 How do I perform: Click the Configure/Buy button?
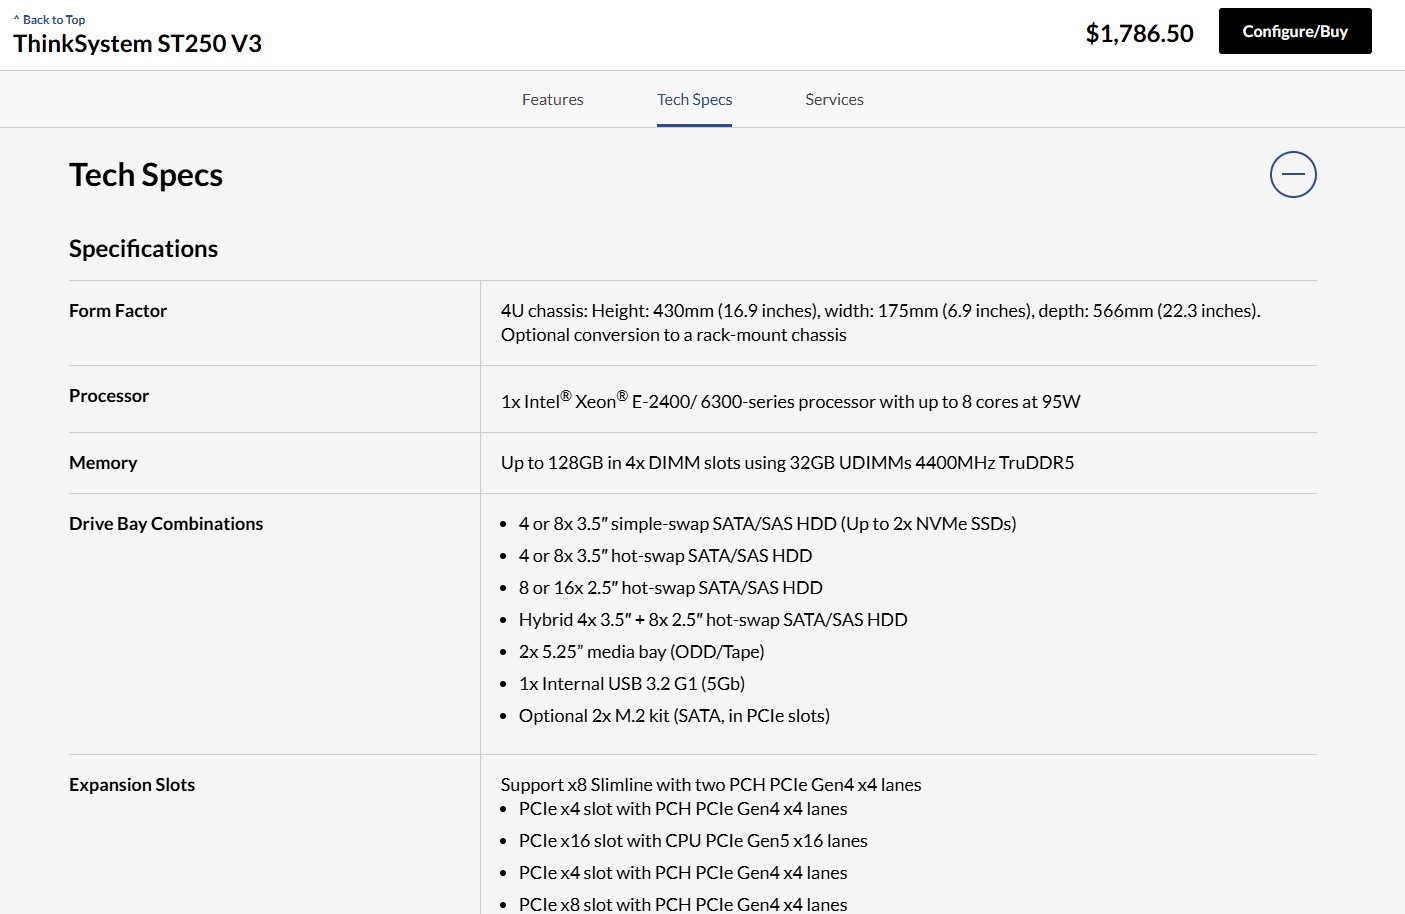1294,32
